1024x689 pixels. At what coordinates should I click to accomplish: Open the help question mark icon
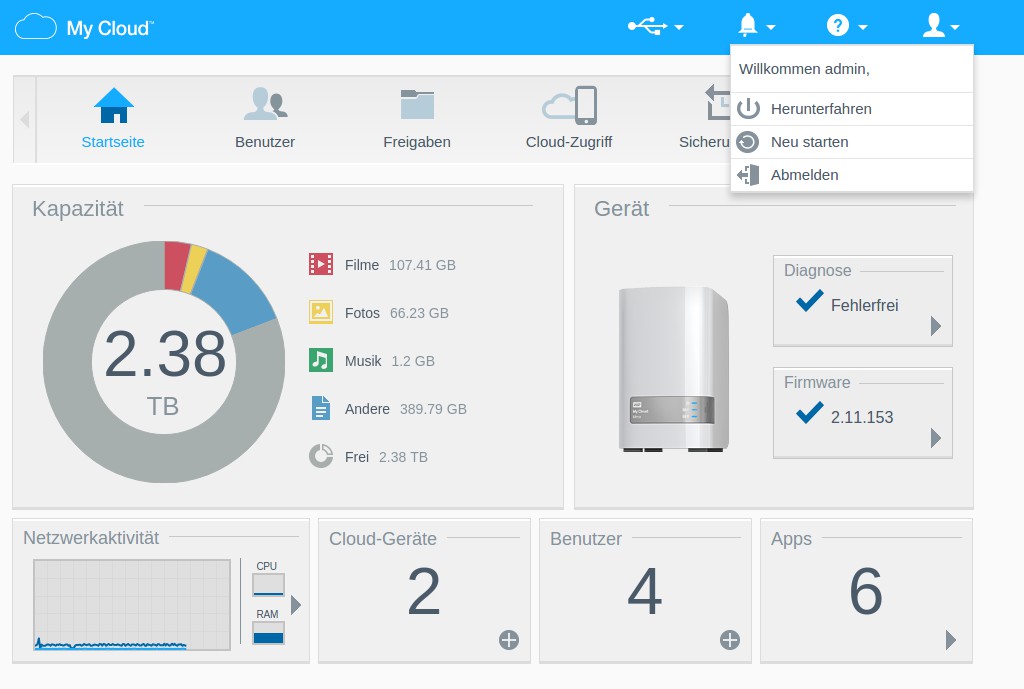837,25
